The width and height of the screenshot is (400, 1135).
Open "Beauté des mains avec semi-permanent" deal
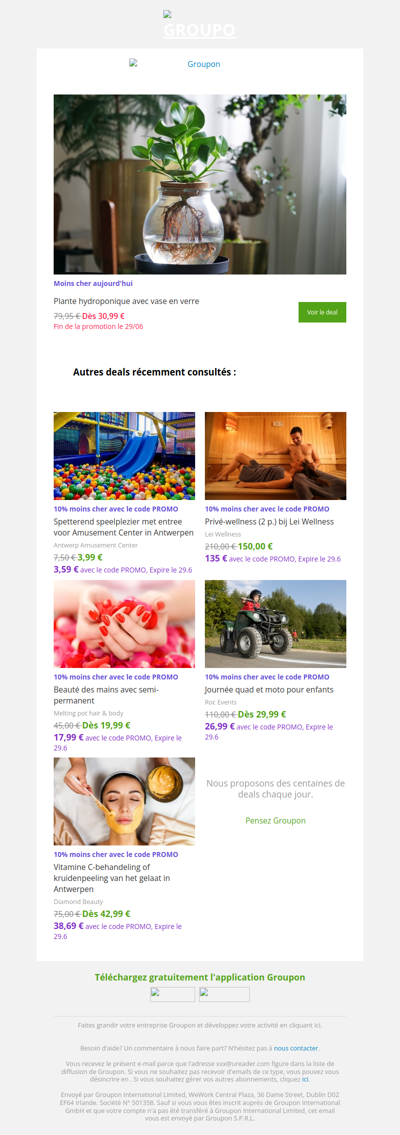106,695
